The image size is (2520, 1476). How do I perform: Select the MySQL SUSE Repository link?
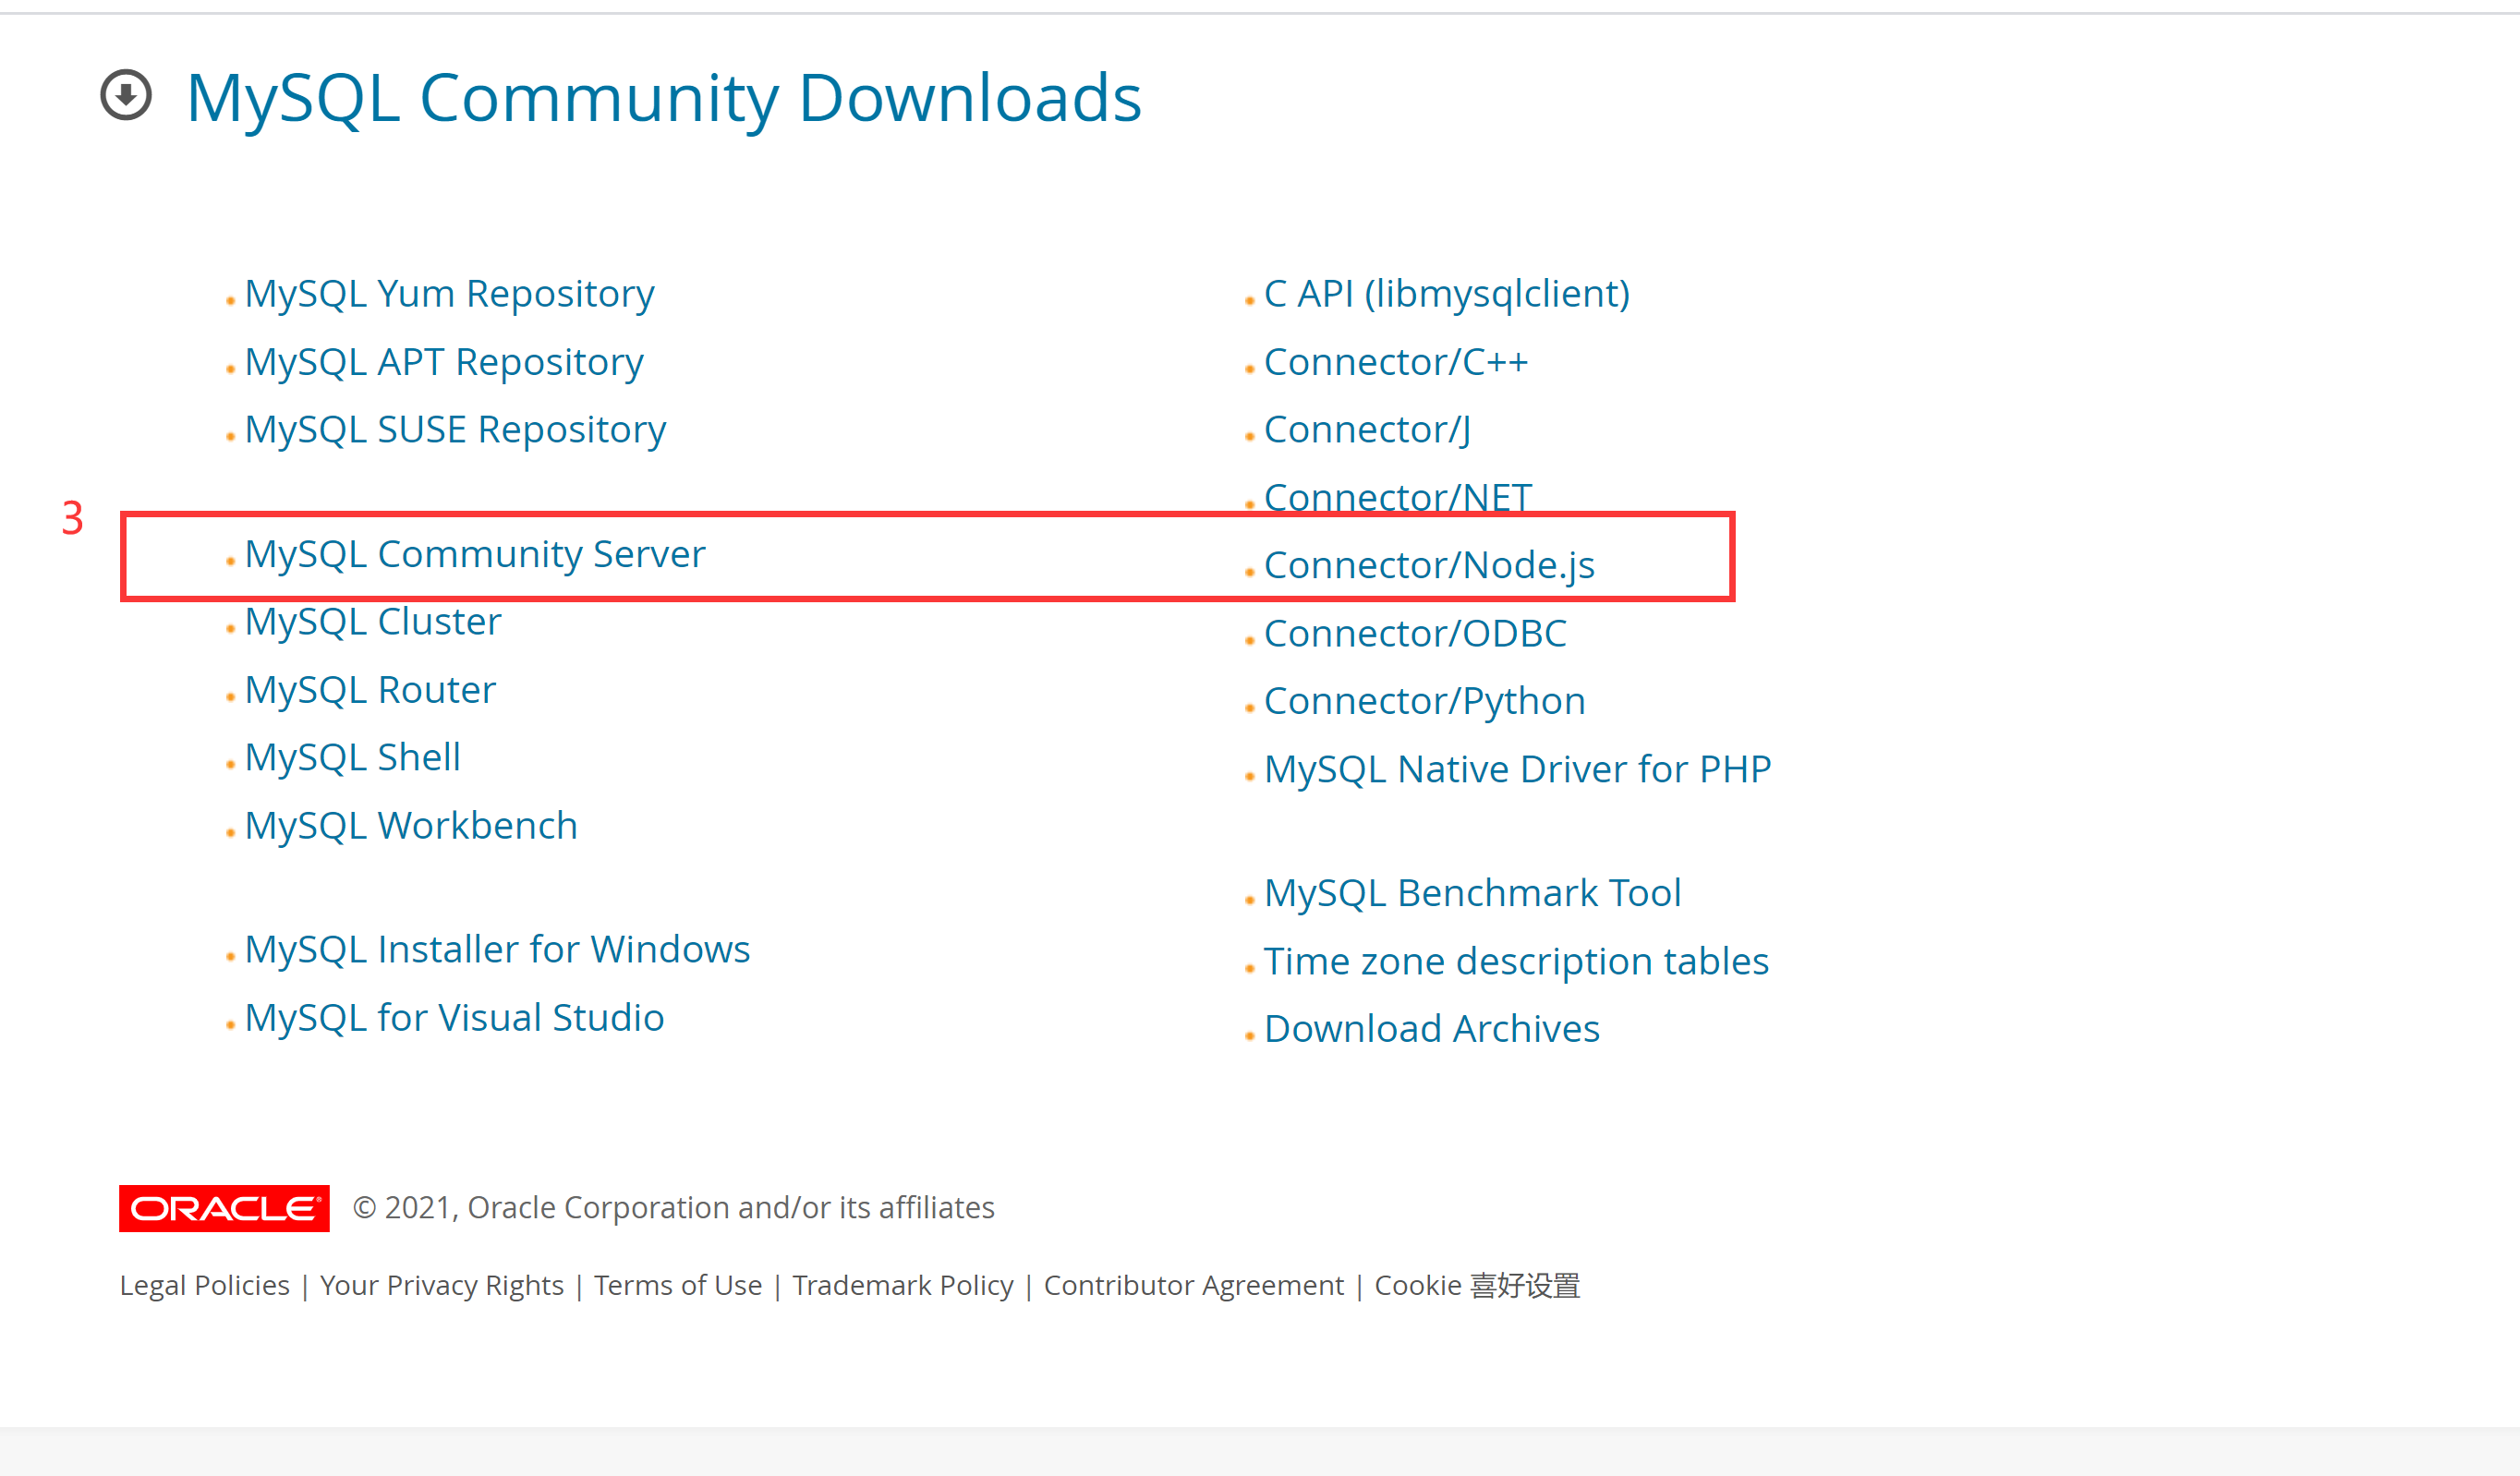tap(455, 430)
